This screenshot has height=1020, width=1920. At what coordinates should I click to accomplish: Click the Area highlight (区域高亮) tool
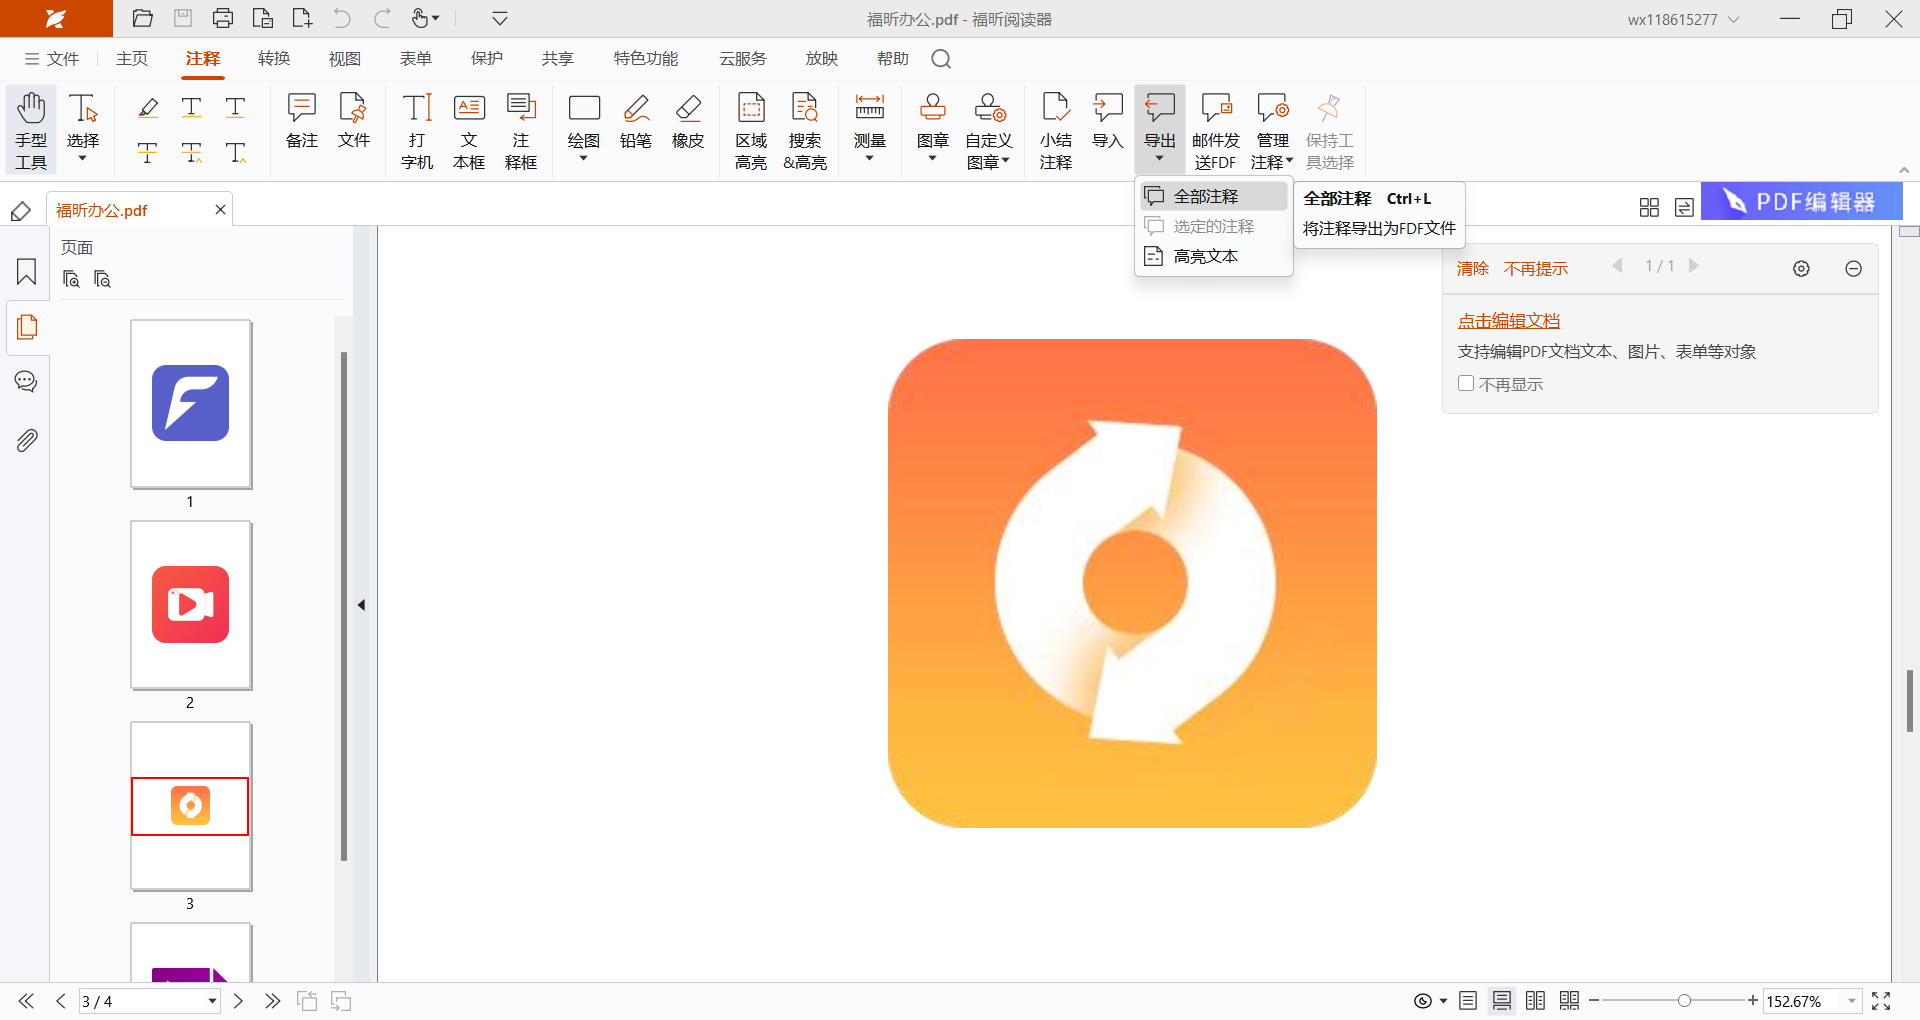coord(751,130)
